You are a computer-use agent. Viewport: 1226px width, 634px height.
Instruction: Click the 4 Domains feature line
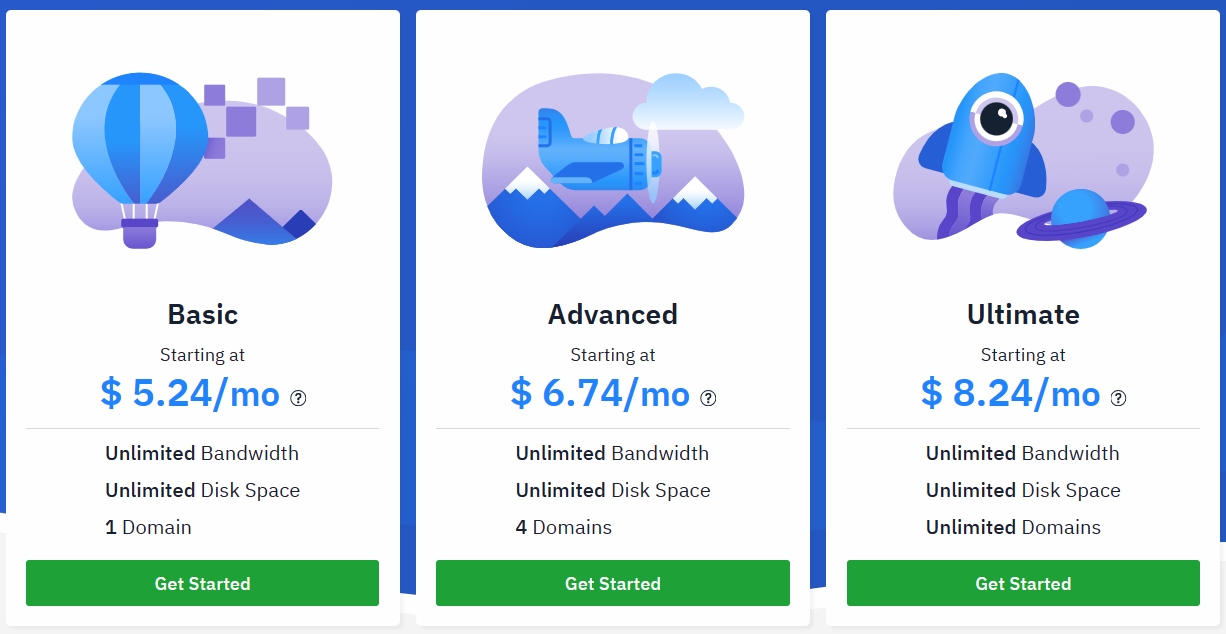pyautogui.click(x=564, y=527)
